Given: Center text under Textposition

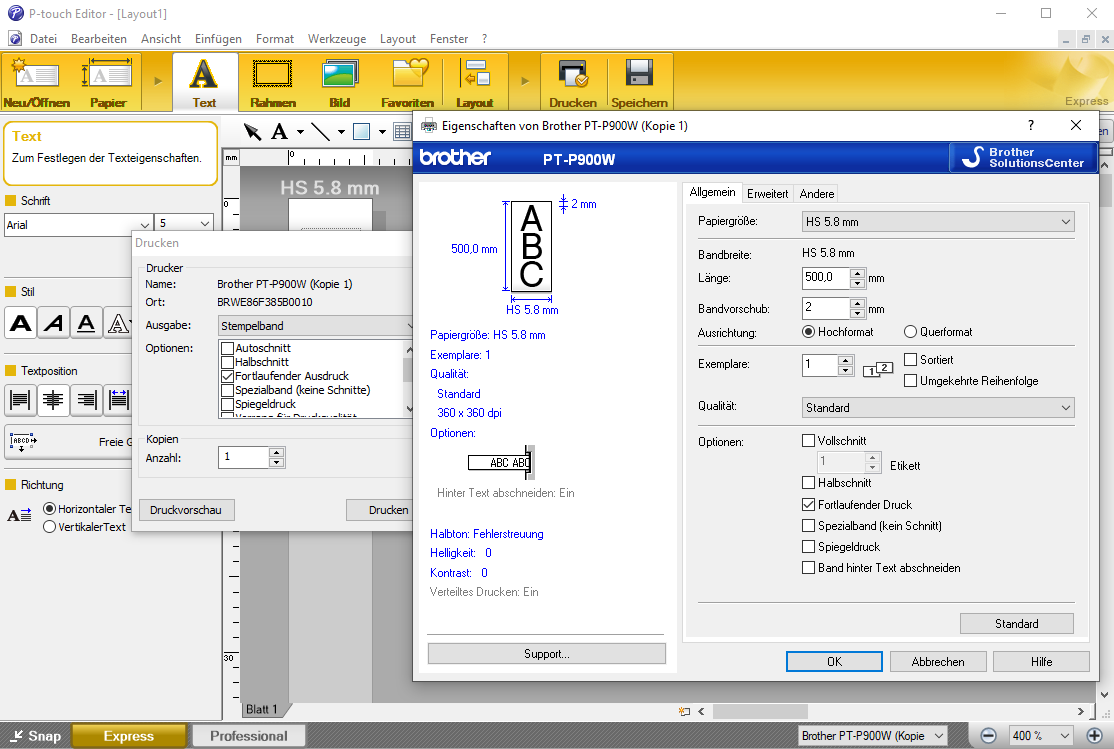Looking at the screenshot, I should [53, 400].
